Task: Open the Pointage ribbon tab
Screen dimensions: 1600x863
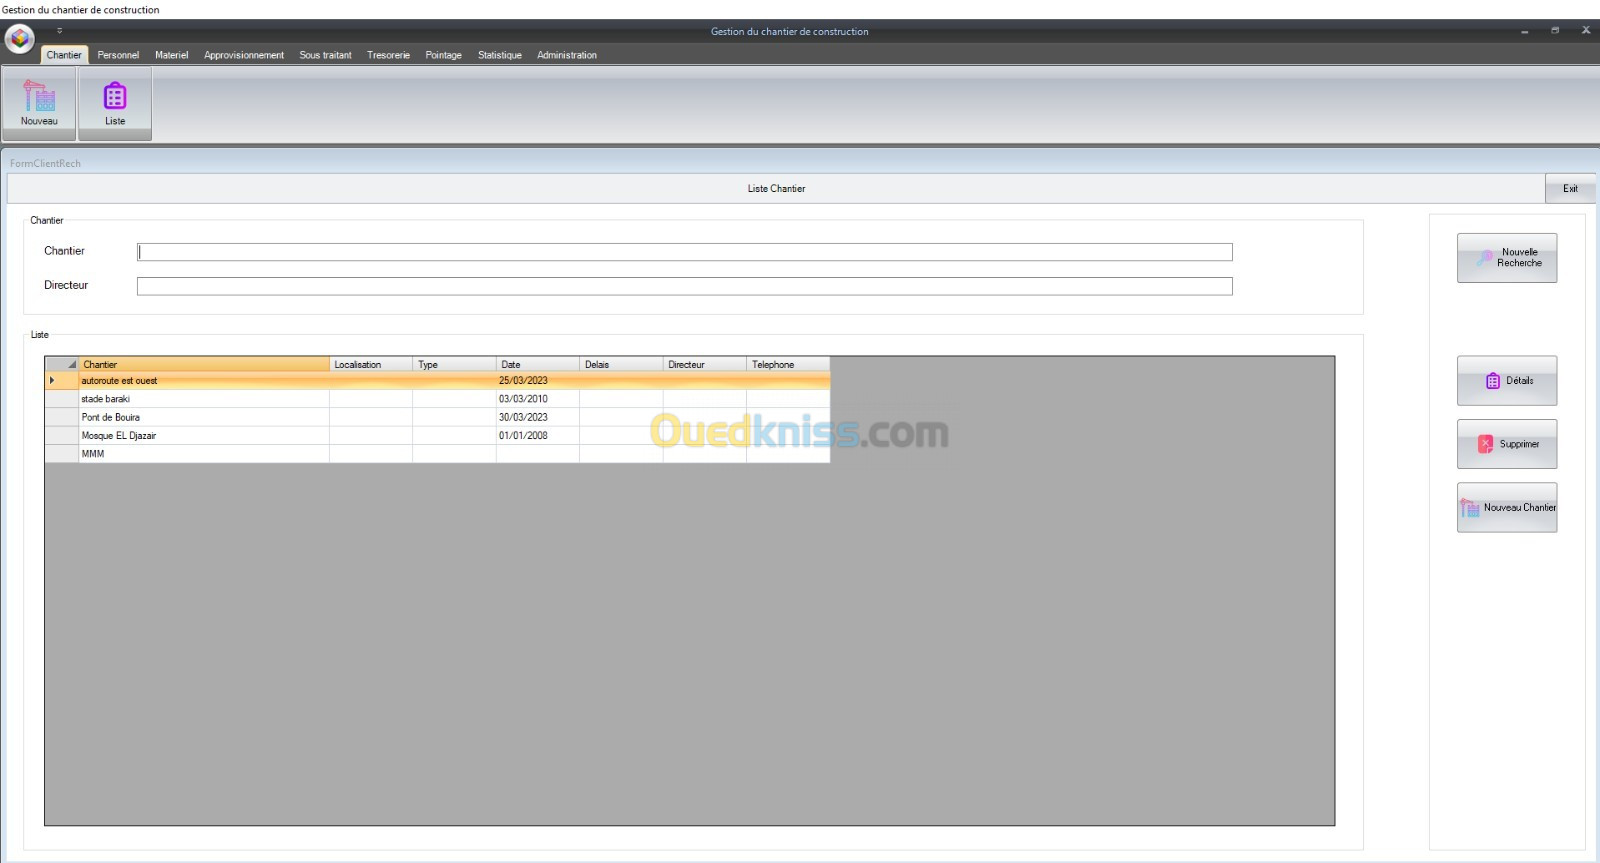Action: [443, 55]
